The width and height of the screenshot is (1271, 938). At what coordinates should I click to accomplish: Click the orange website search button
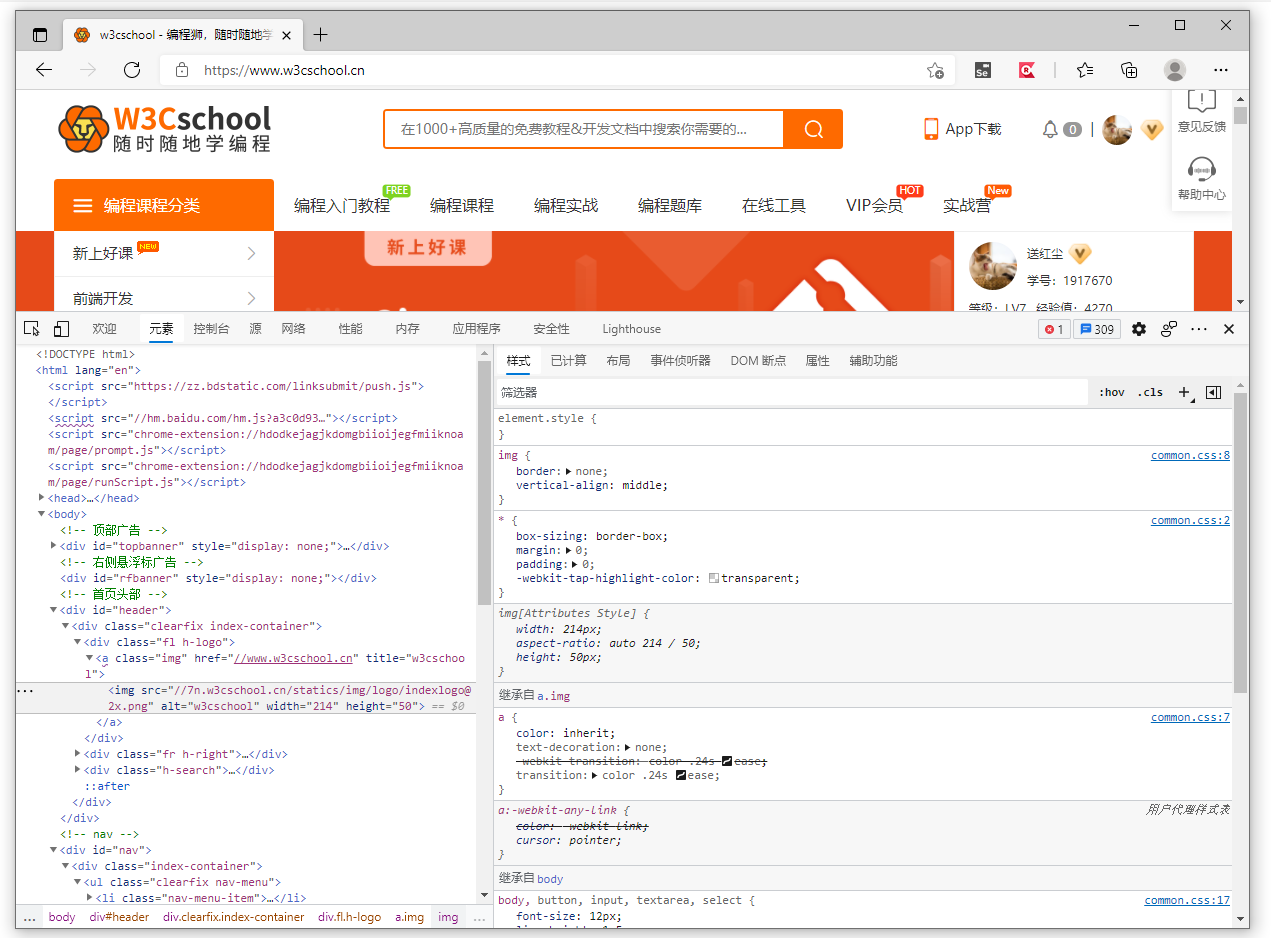pyautogui.click(x=813, y=129)
